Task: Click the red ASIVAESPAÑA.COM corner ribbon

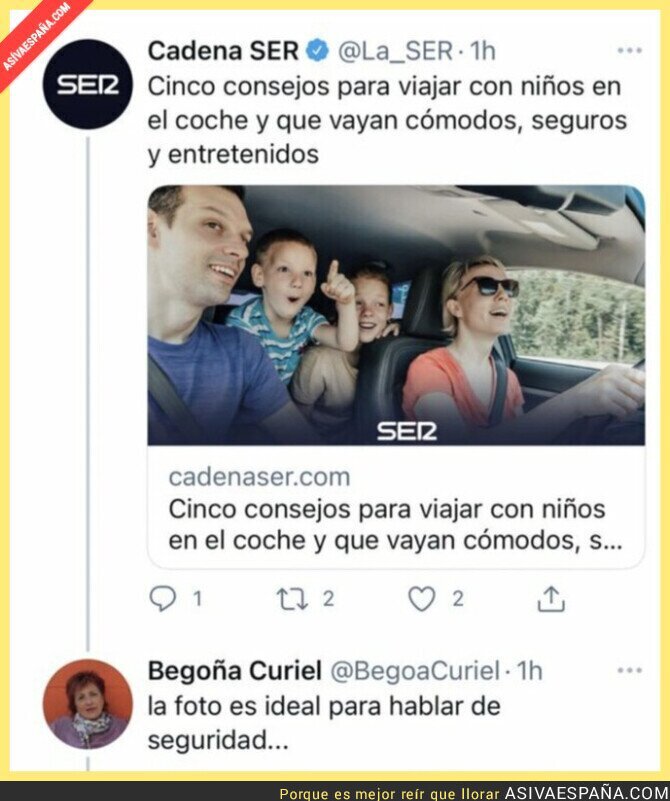Action: 36,36
